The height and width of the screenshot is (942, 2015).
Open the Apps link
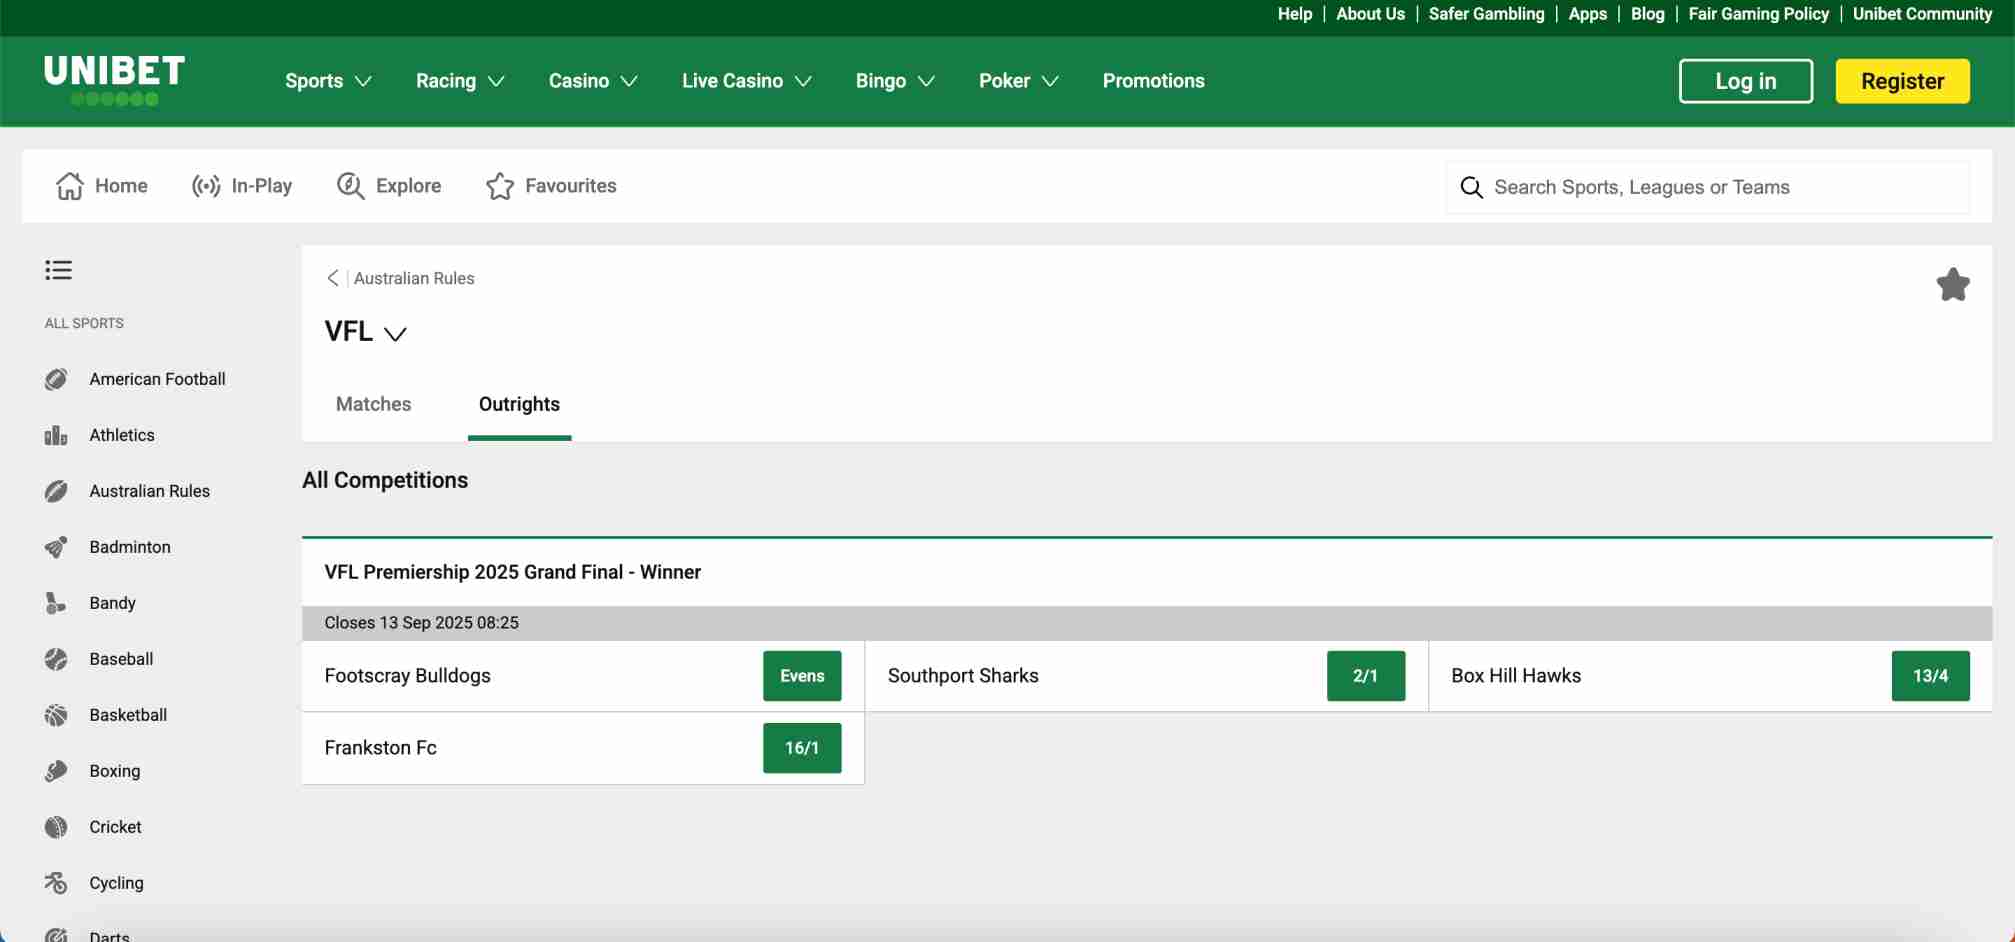(1587, 14)
